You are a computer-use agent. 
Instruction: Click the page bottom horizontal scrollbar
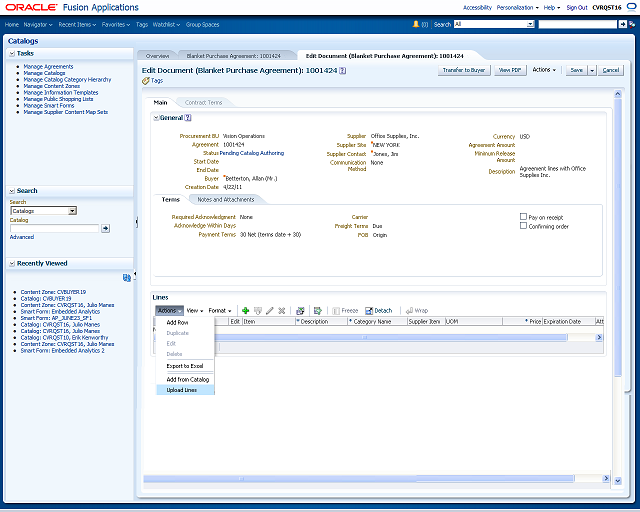[x=358, y=478]
